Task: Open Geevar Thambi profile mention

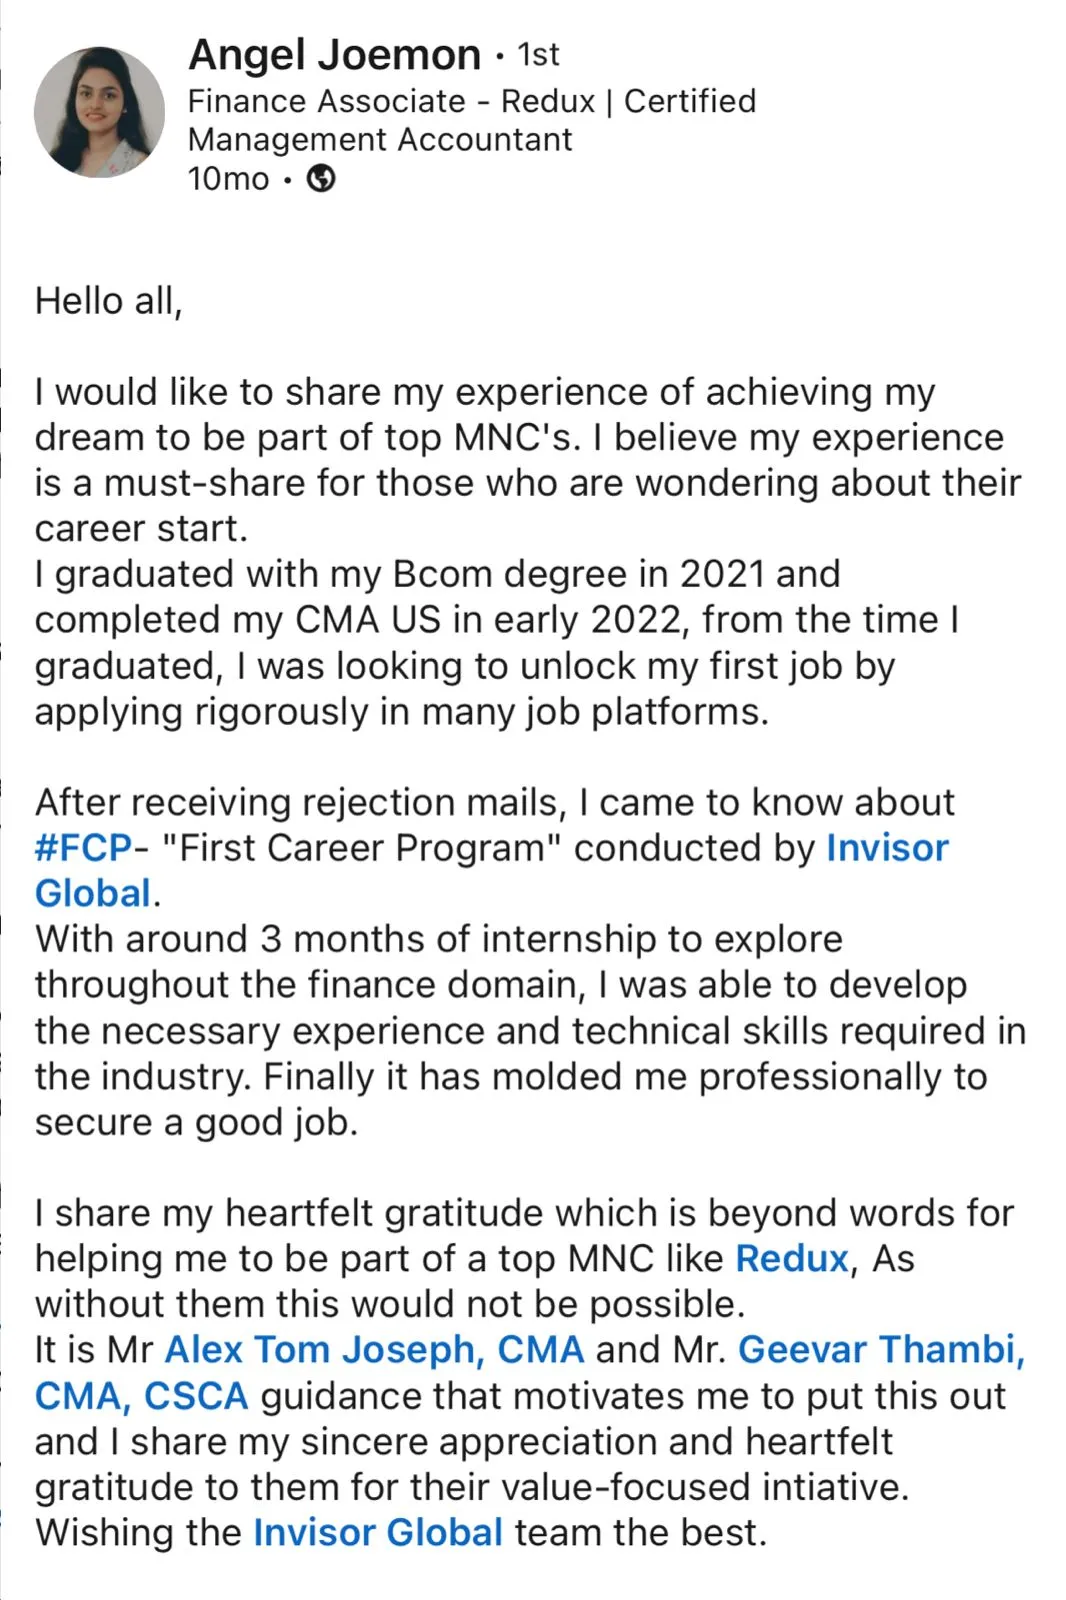Action: point(531,1372)
